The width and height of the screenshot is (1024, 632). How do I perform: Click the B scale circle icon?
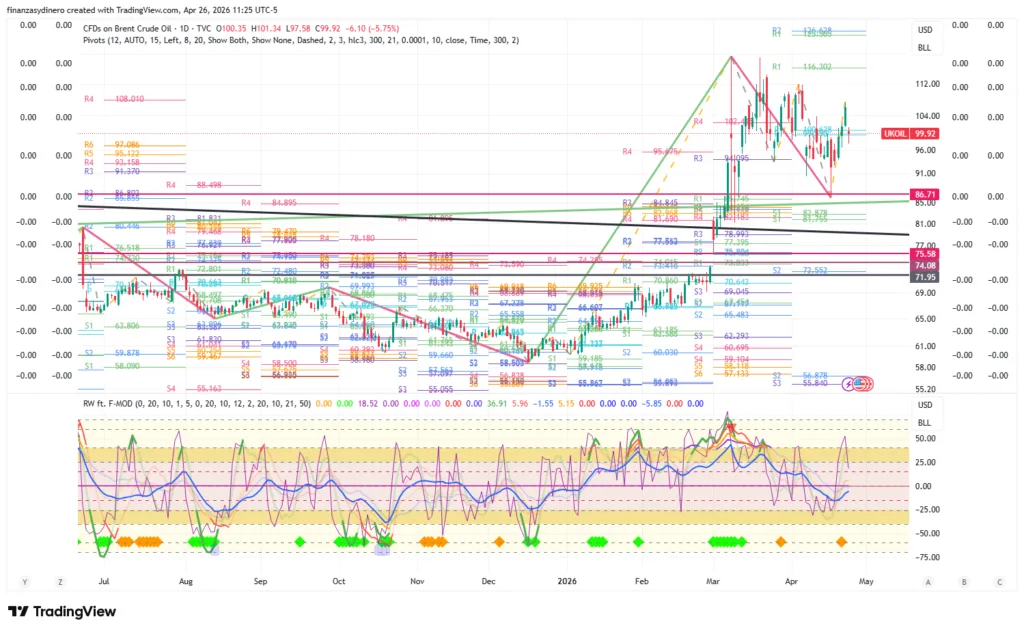point(963,580)
